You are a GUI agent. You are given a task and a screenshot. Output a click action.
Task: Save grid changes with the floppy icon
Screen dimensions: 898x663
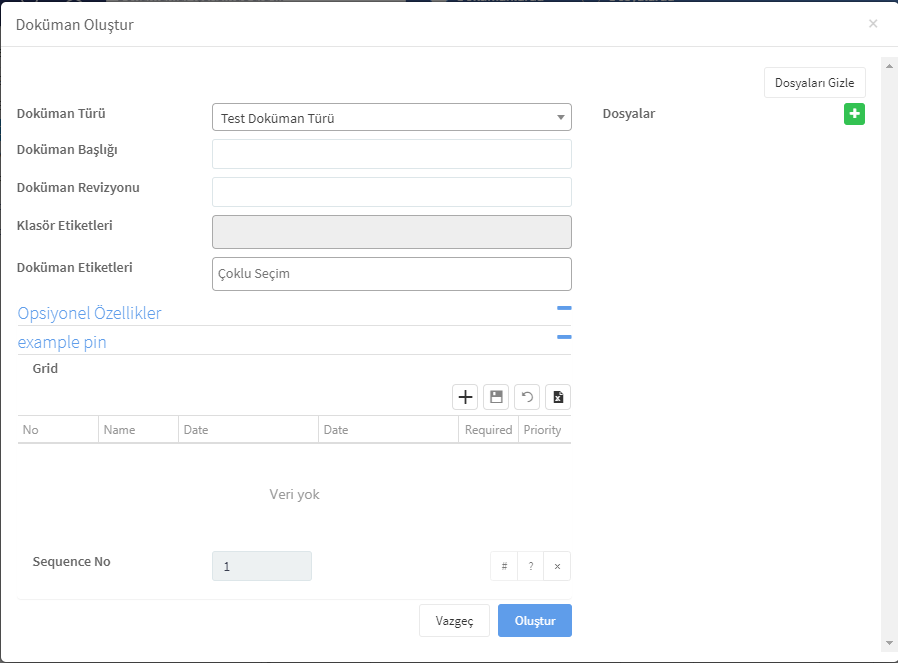tap(496, 397)
